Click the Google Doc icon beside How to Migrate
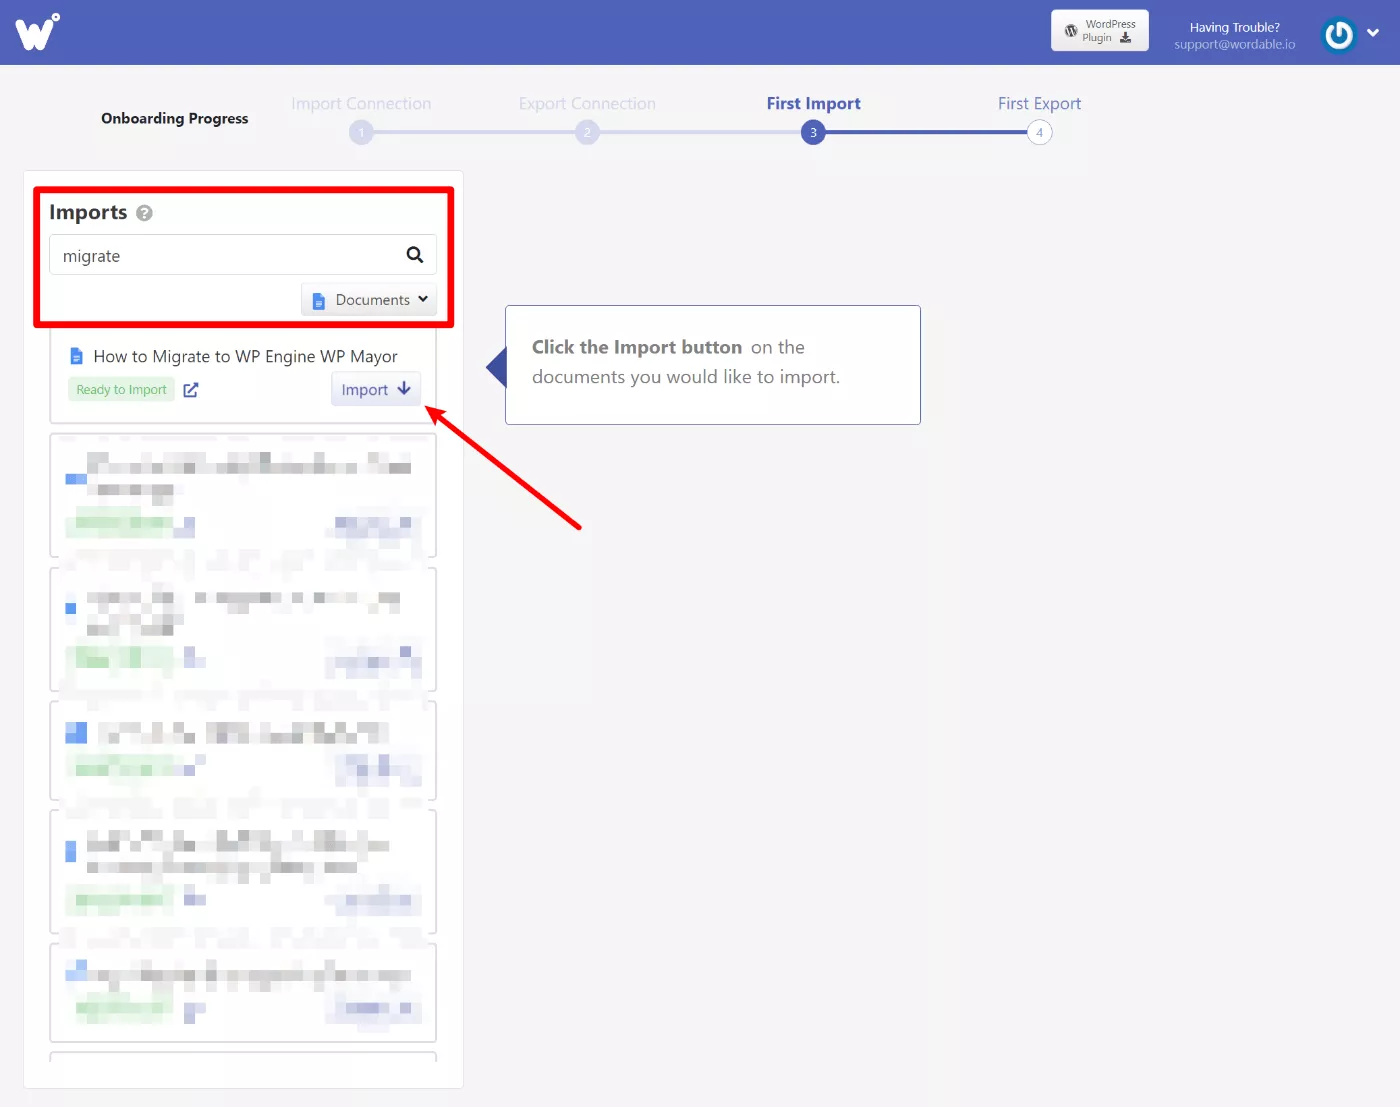 coord(76,356)
